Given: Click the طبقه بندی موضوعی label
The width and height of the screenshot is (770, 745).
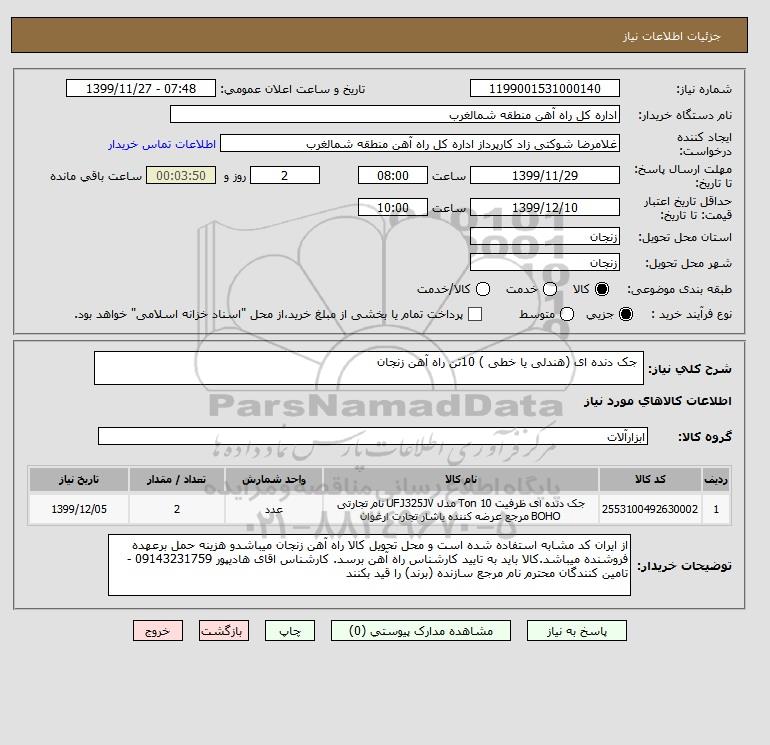Looking at the screenshot, I should [x=679, y=289].
